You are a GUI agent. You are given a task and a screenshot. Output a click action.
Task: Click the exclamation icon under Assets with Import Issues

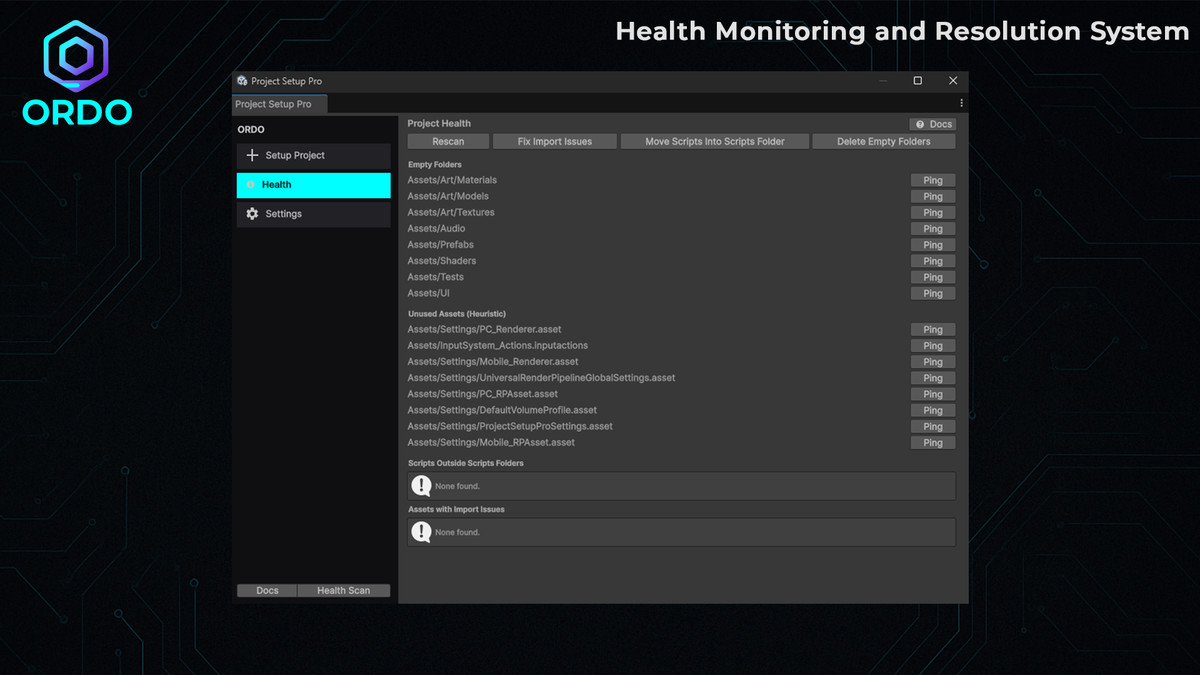tap(421, 531)
